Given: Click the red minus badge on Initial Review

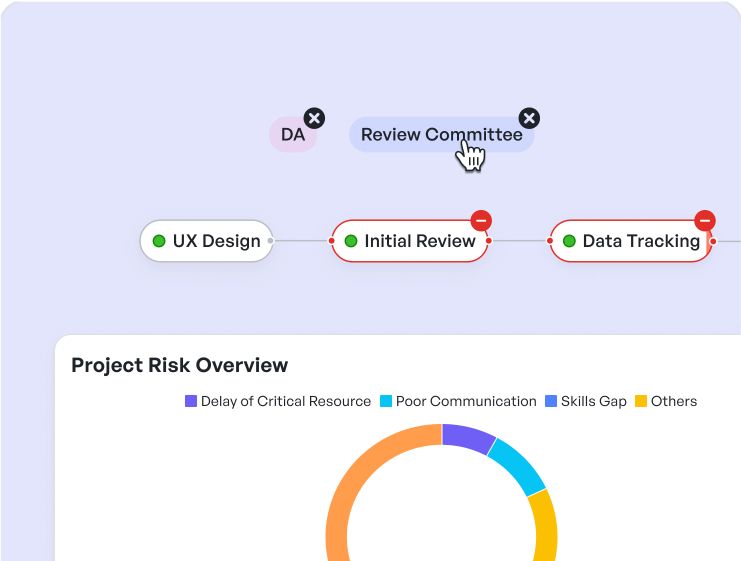Looking at the screenshot, I should [481, 221].
